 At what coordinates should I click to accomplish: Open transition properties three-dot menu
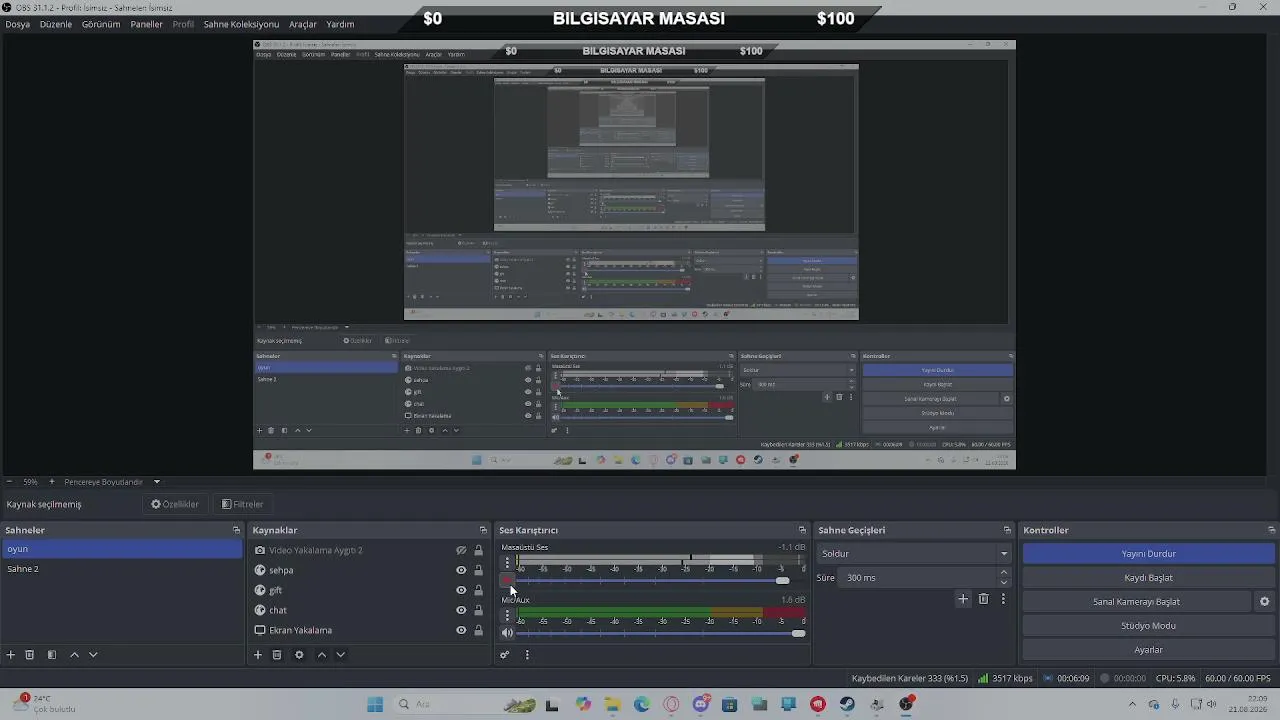(x=1003, y=599)
